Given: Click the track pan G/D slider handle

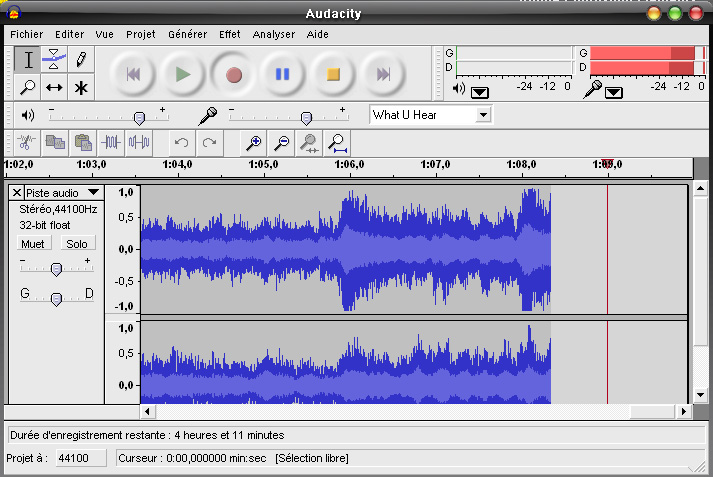Looking at the screenshot, I should [56, 299].
